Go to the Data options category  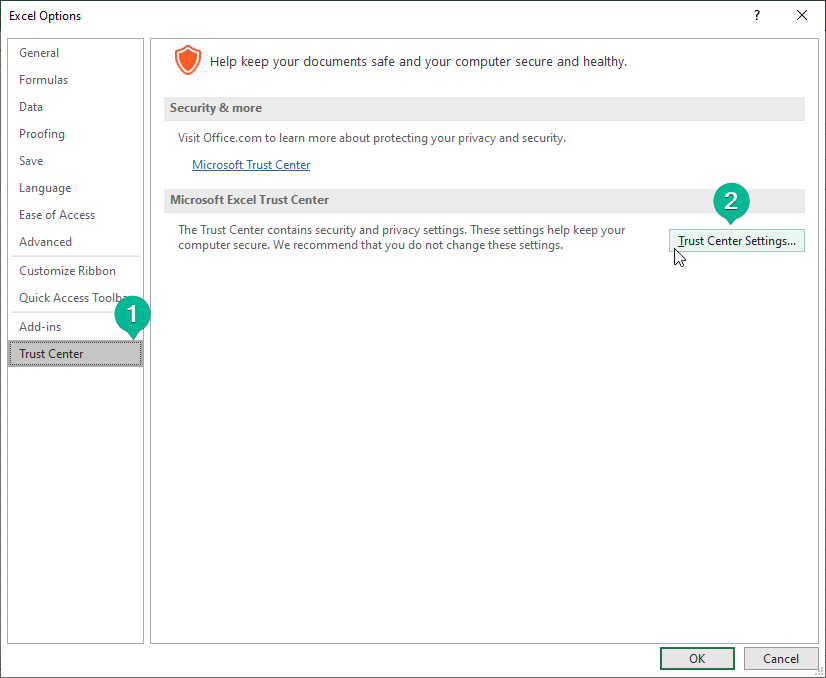75,106
